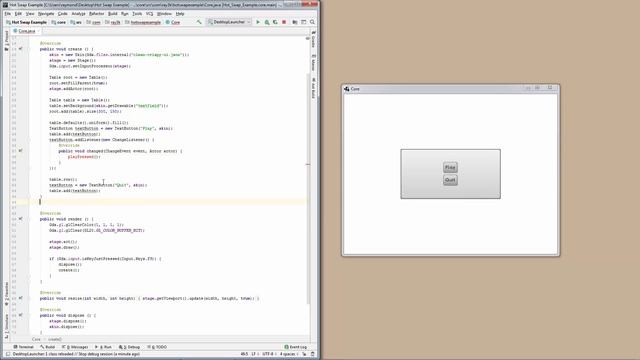Open the Debug tool window at bottom

(129, 347)
